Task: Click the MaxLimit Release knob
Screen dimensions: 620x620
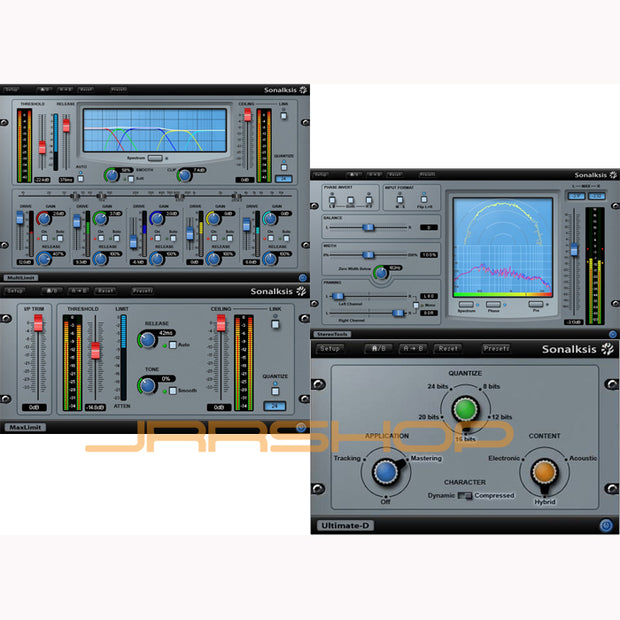Action: [147, 340]
